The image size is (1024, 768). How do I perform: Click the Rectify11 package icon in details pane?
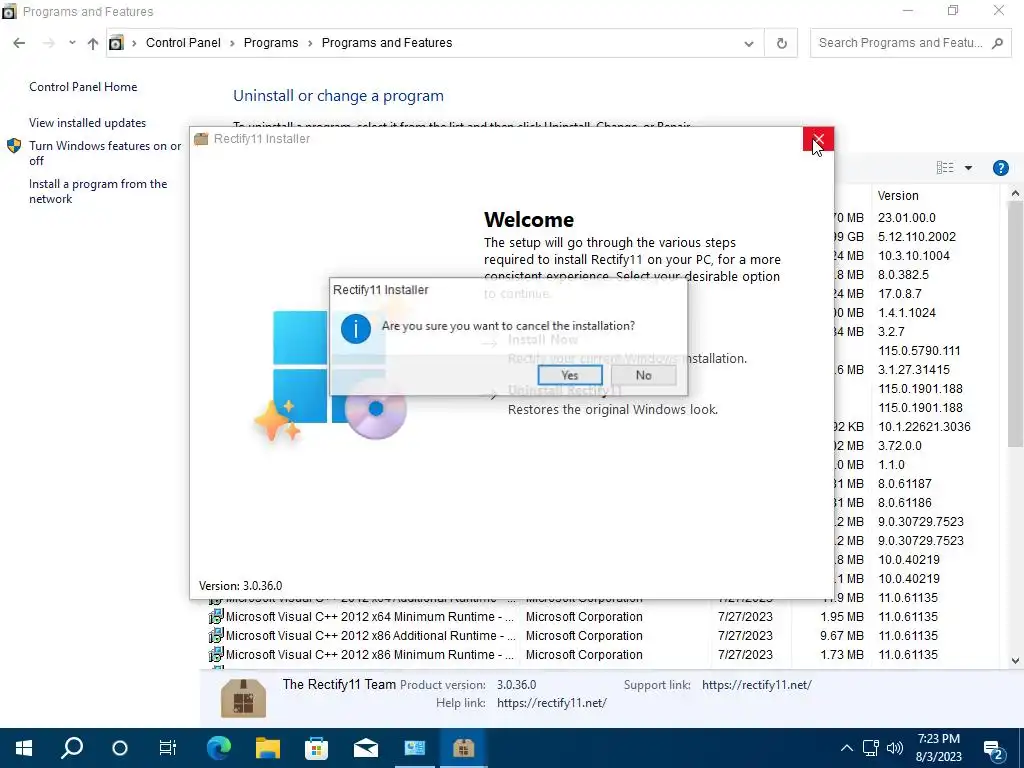[243, 698]
